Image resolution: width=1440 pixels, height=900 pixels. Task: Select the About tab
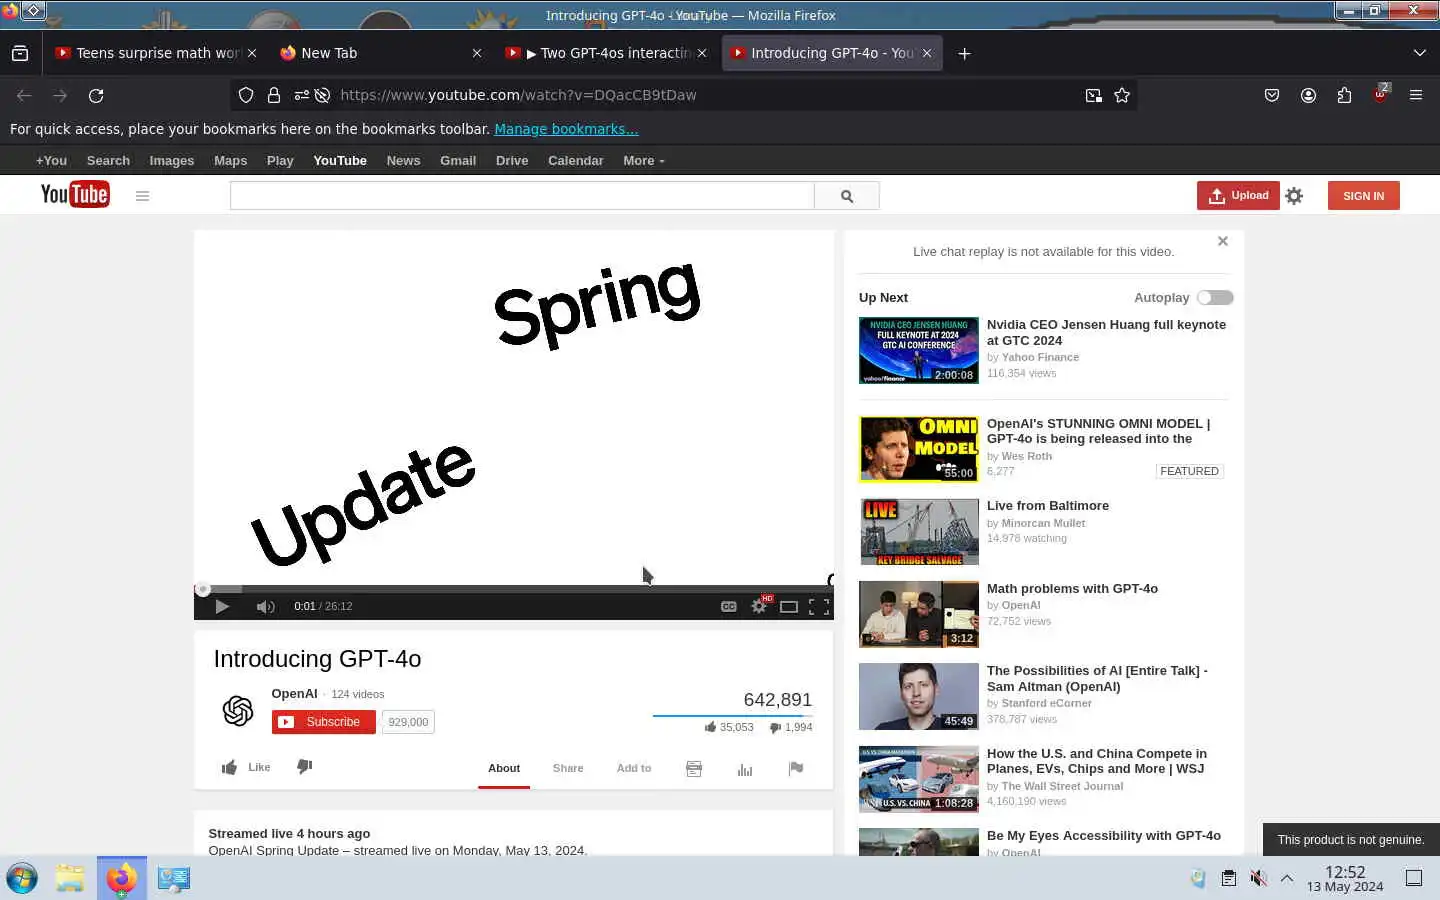[x=504, y=768]
